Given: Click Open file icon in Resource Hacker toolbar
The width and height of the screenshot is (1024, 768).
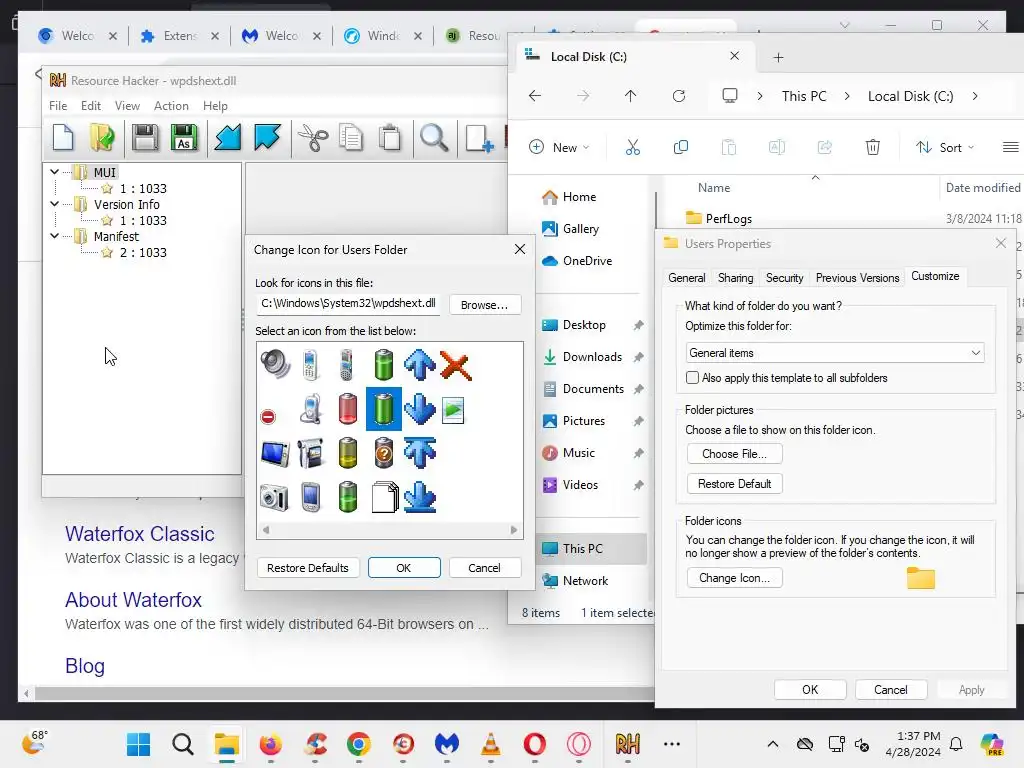Looking at the screenshot, I should coord(103,138).
